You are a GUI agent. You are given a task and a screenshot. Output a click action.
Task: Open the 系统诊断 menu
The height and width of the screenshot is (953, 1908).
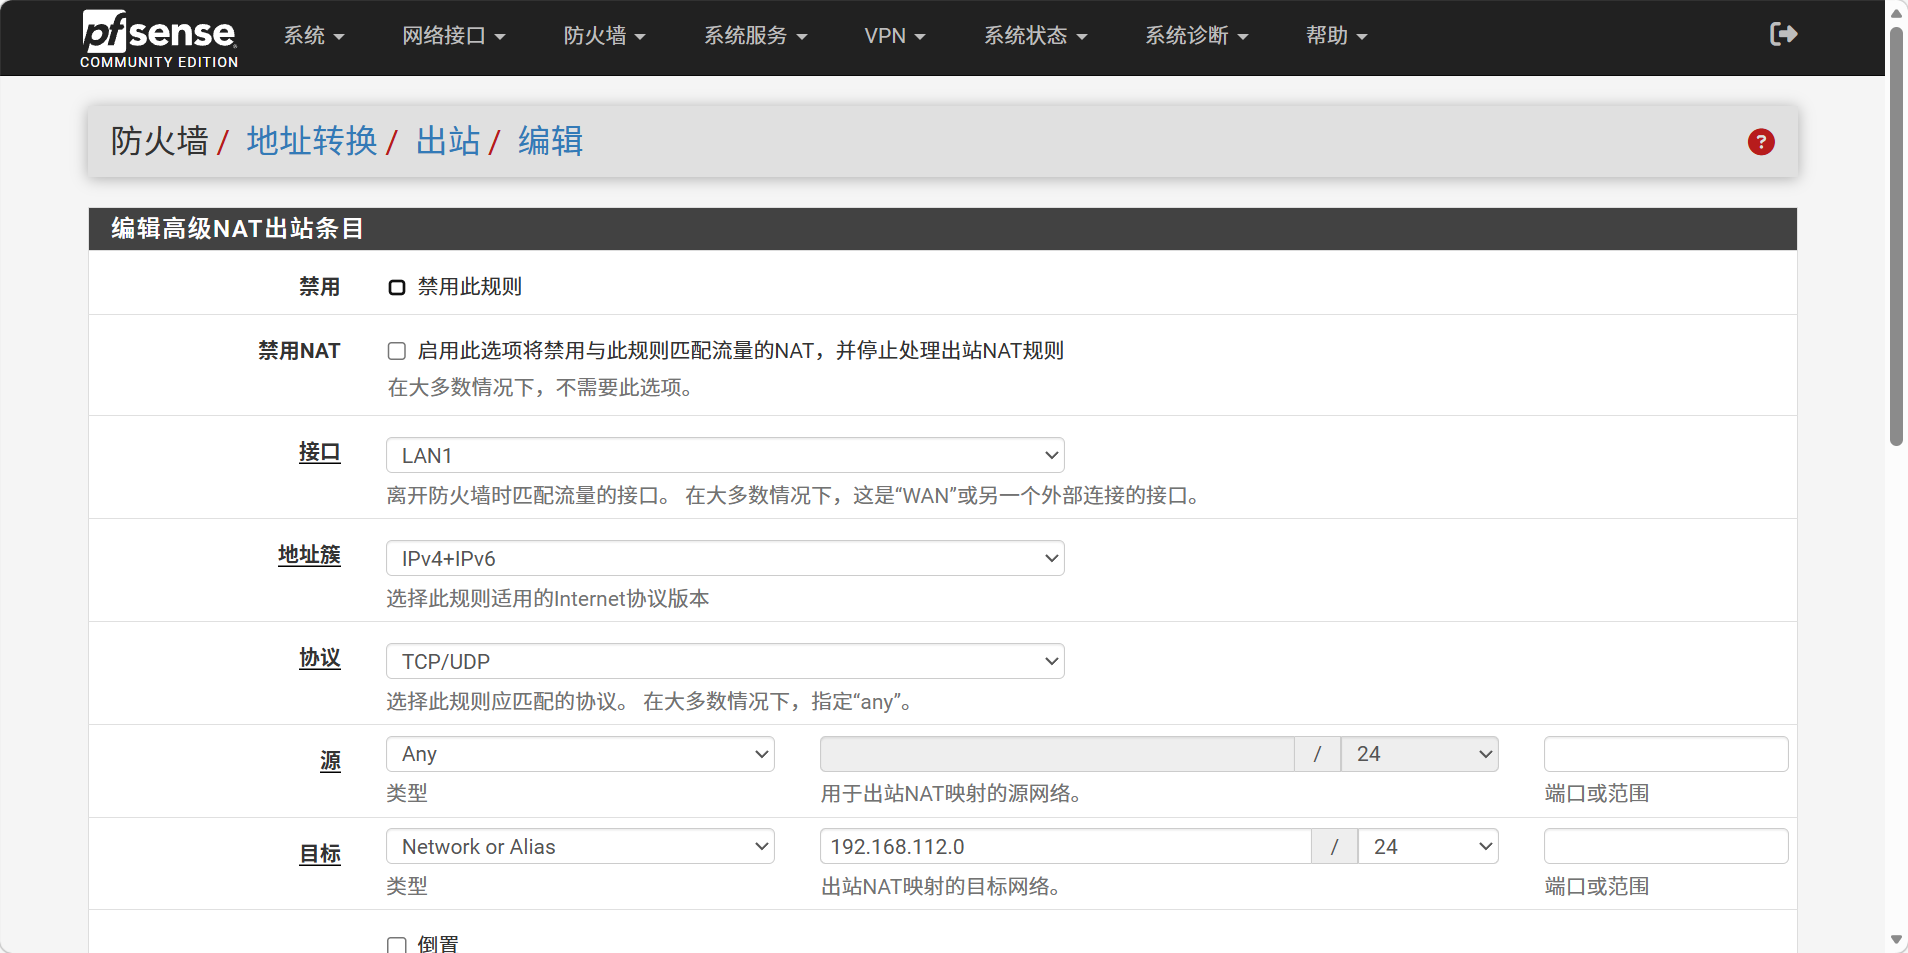(x=1196, y=36)
